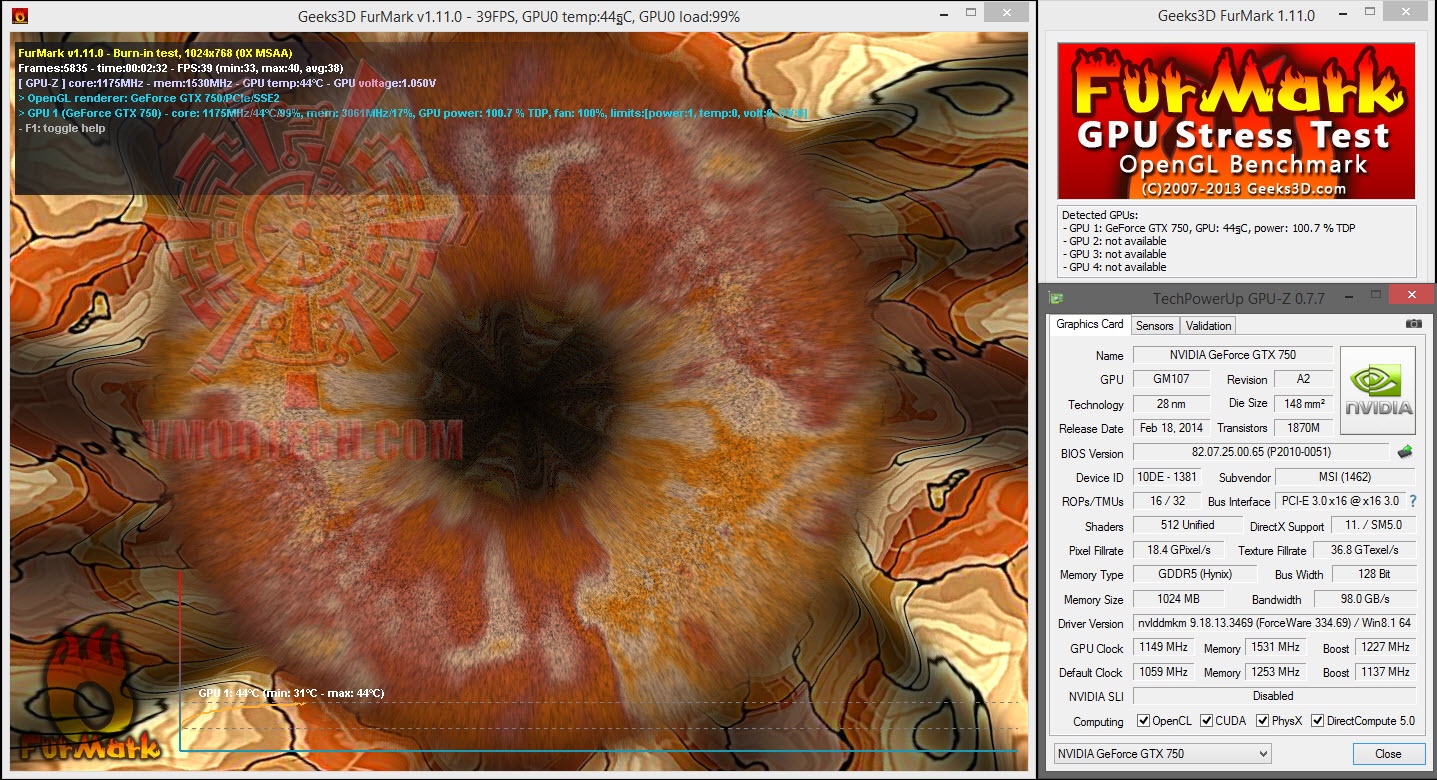Click the Release Date field Feb 18, 2014
The image size is (1437, 780).
point(1171,428)
